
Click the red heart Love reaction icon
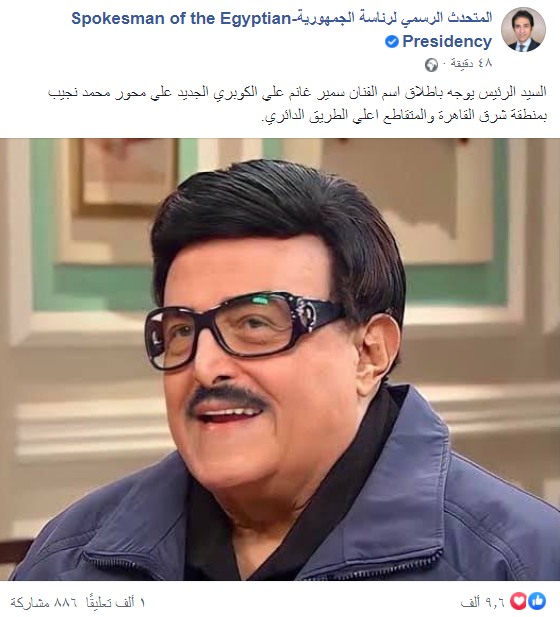[x=518, y=601]
